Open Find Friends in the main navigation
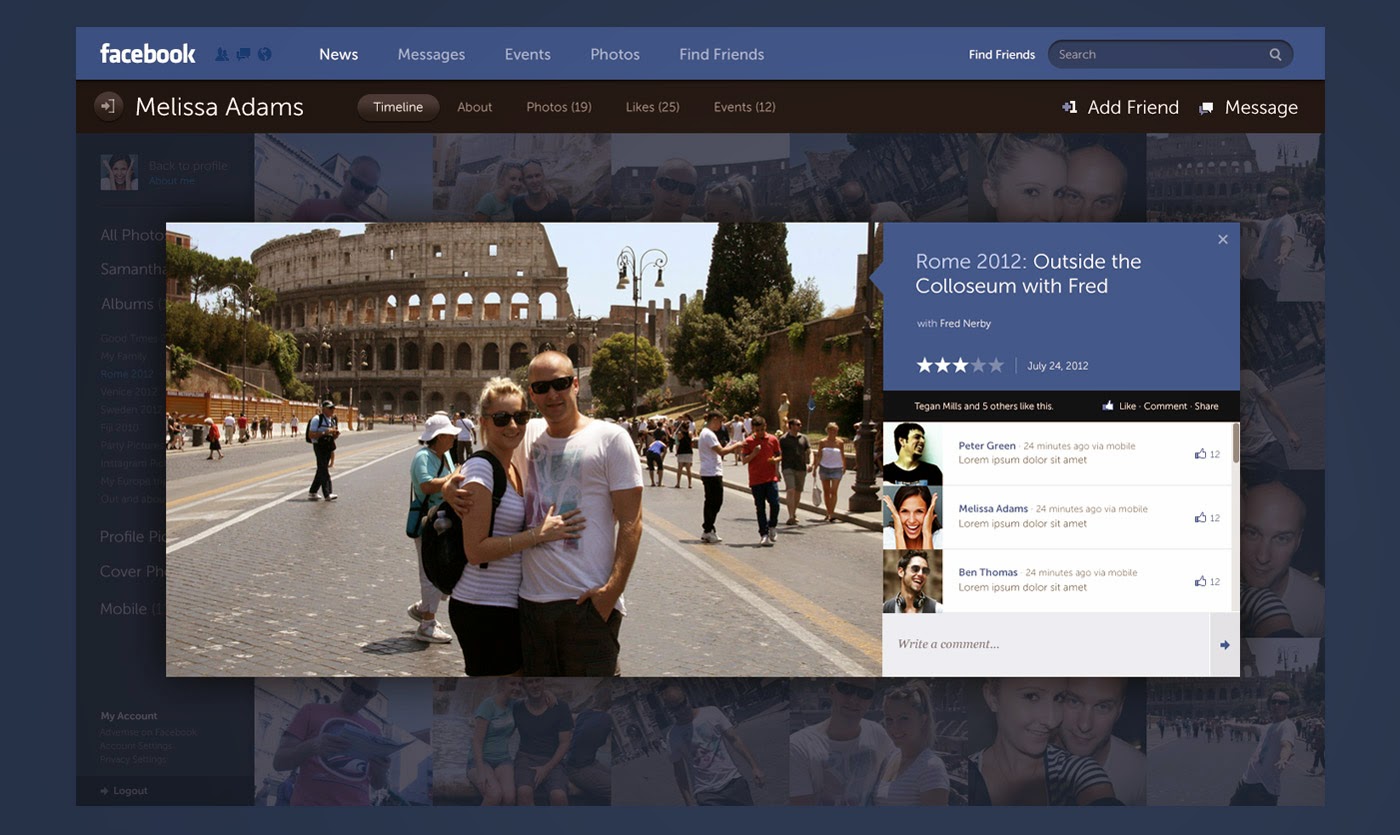 pos(722,55)
